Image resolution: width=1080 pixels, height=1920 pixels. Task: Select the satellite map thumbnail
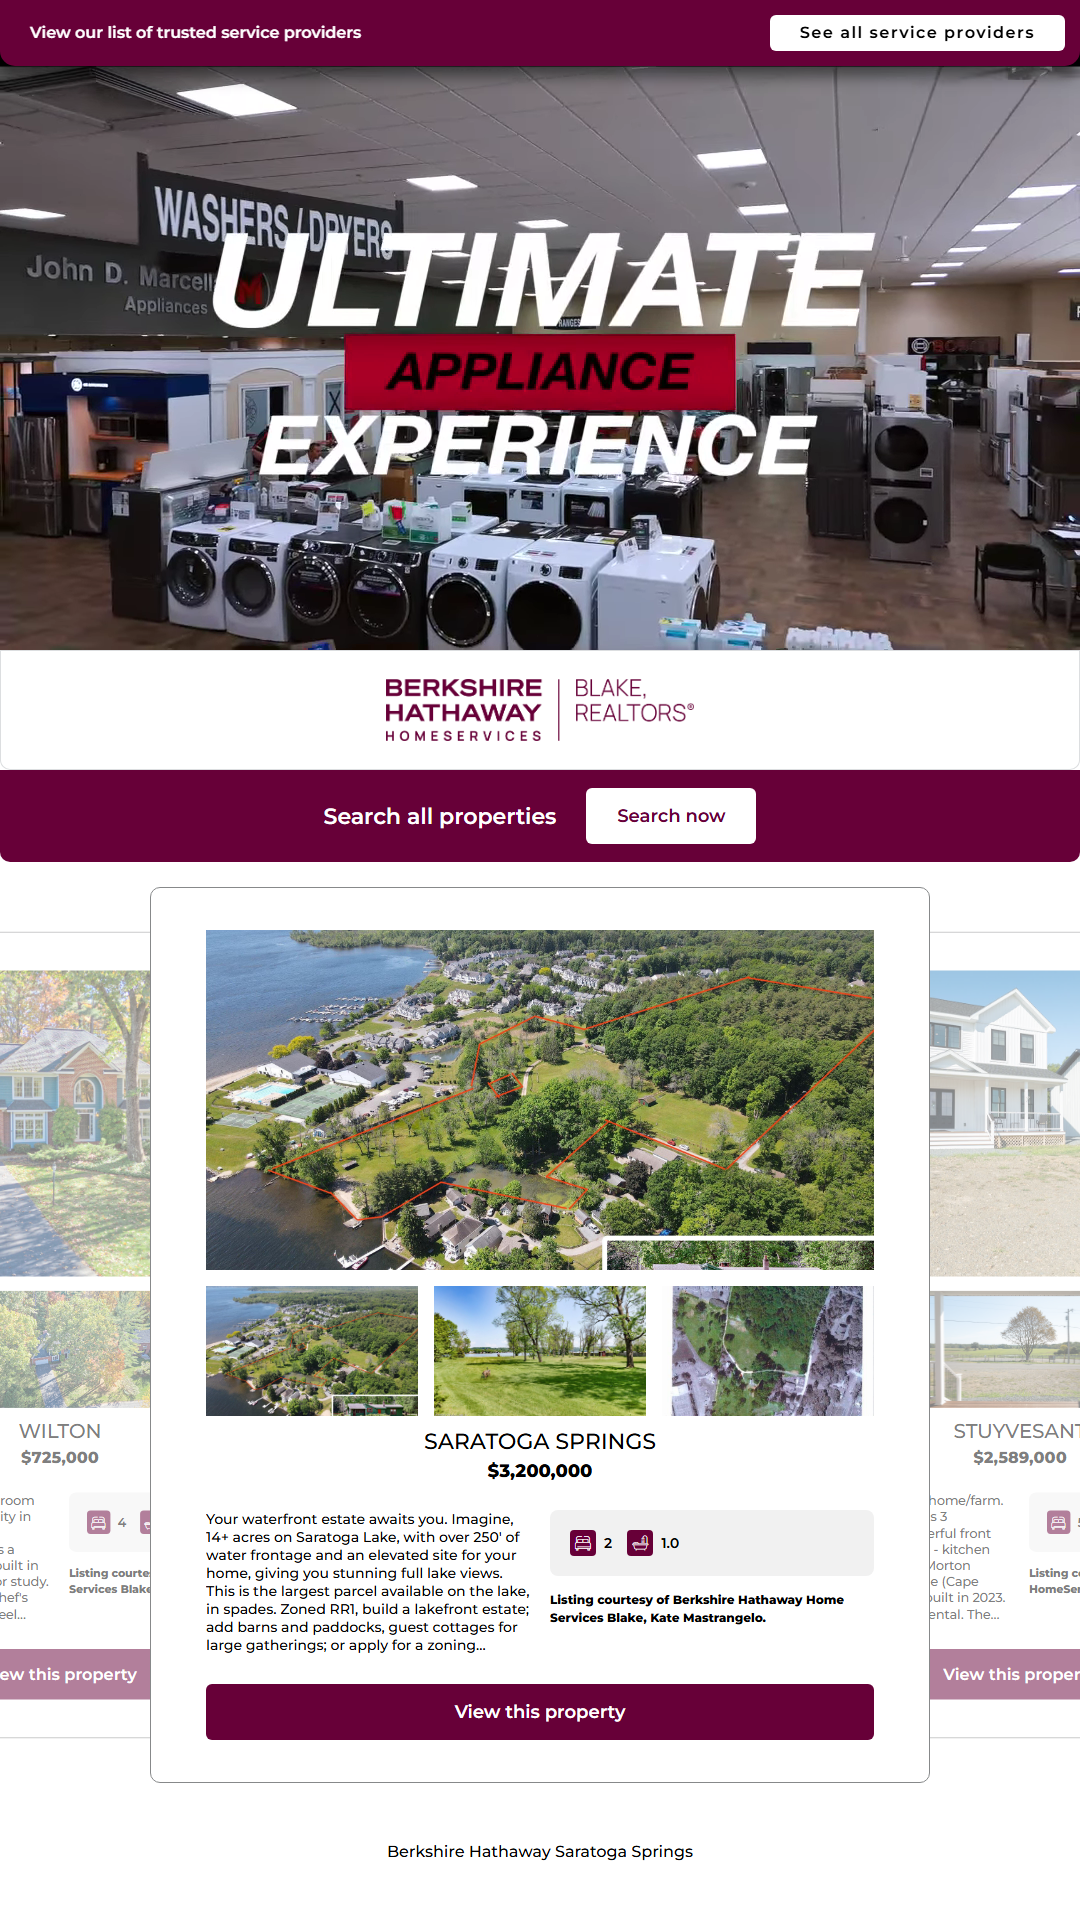pos(767,1351)
